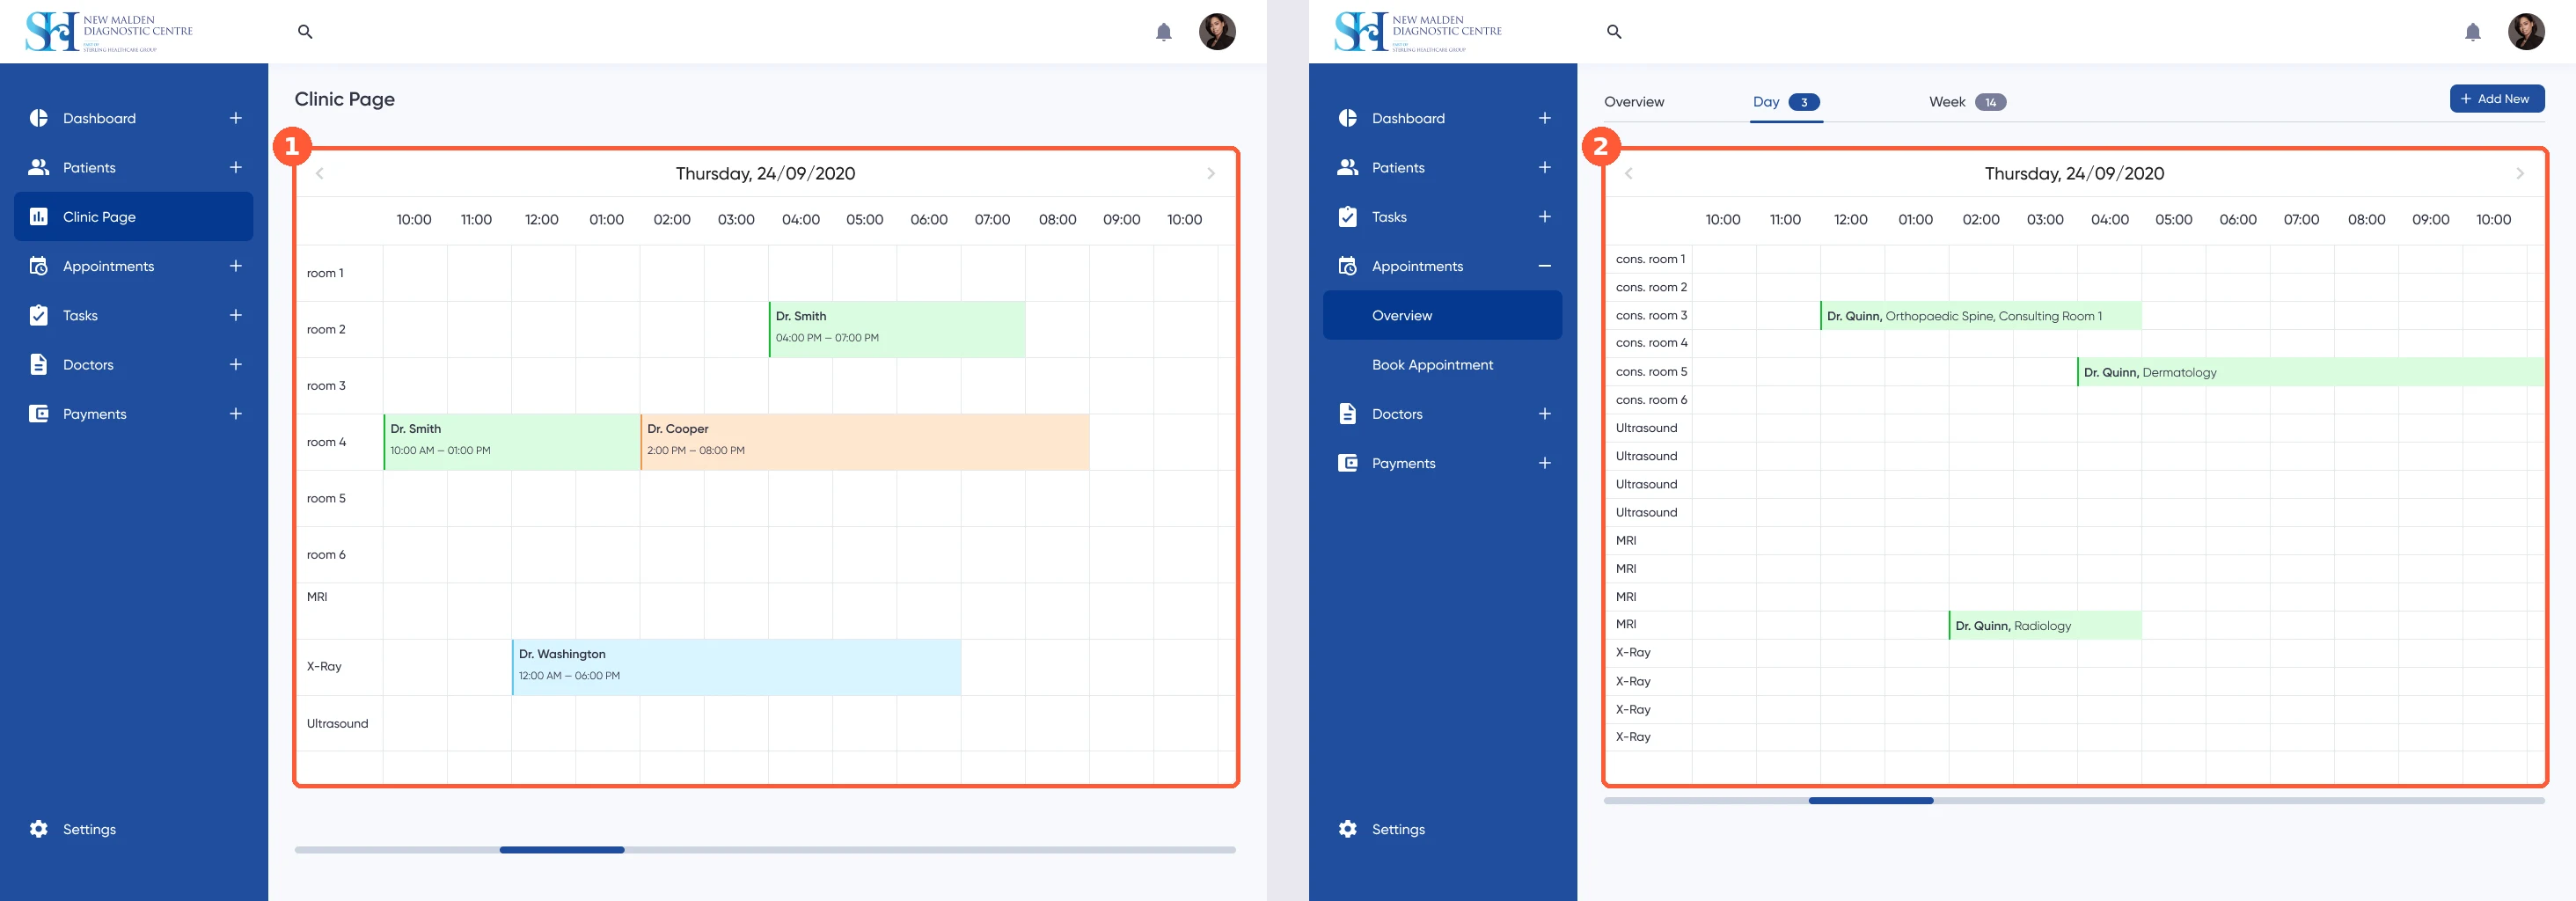Click Doctors document icon in left sidebar

point(39,364)
